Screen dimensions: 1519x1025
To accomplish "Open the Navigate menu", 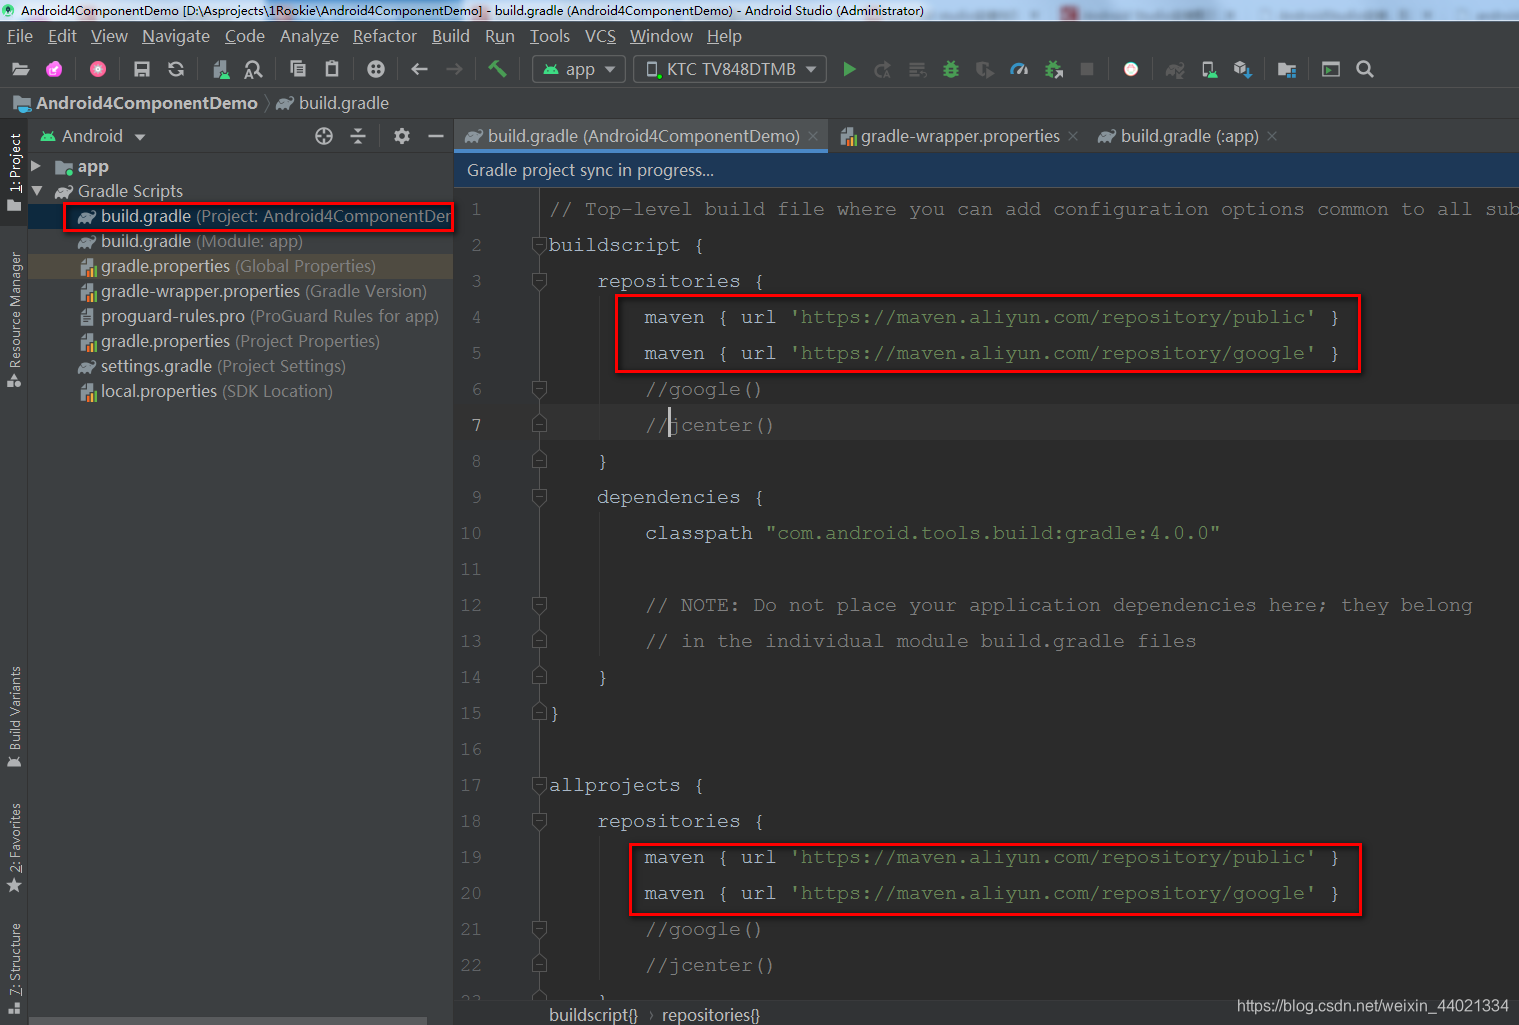I will pyautogui.click(x=176, y=36).
